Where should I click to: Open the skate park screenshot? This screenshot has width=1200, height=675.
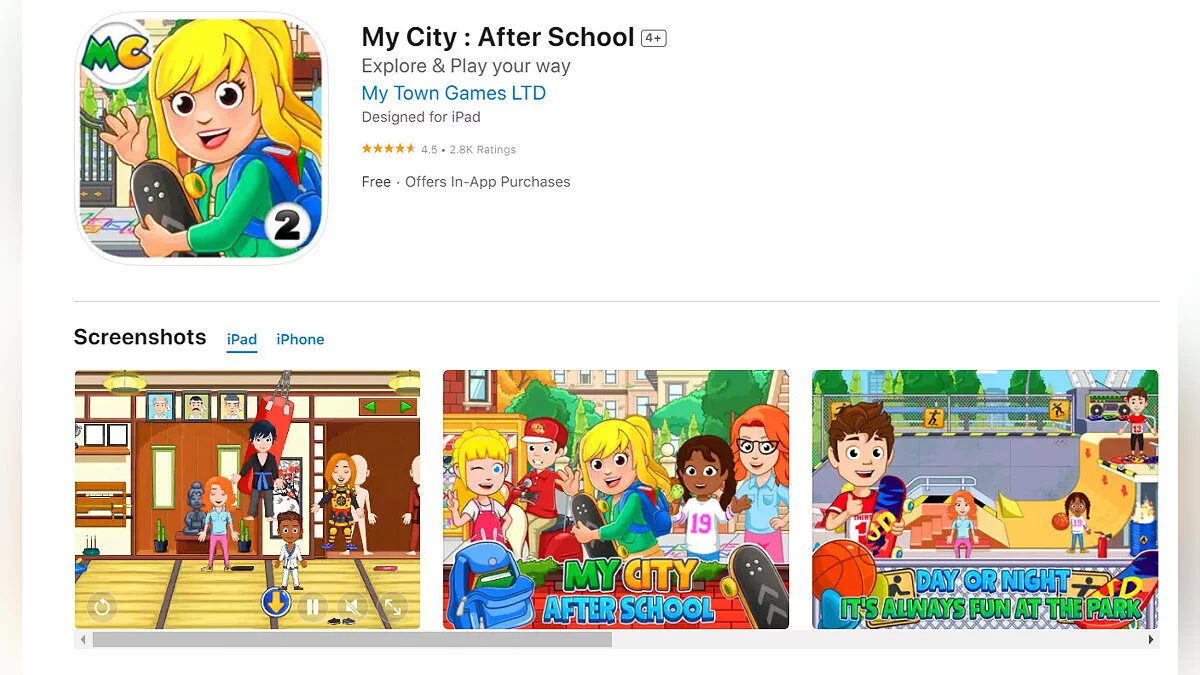point(985,499)
